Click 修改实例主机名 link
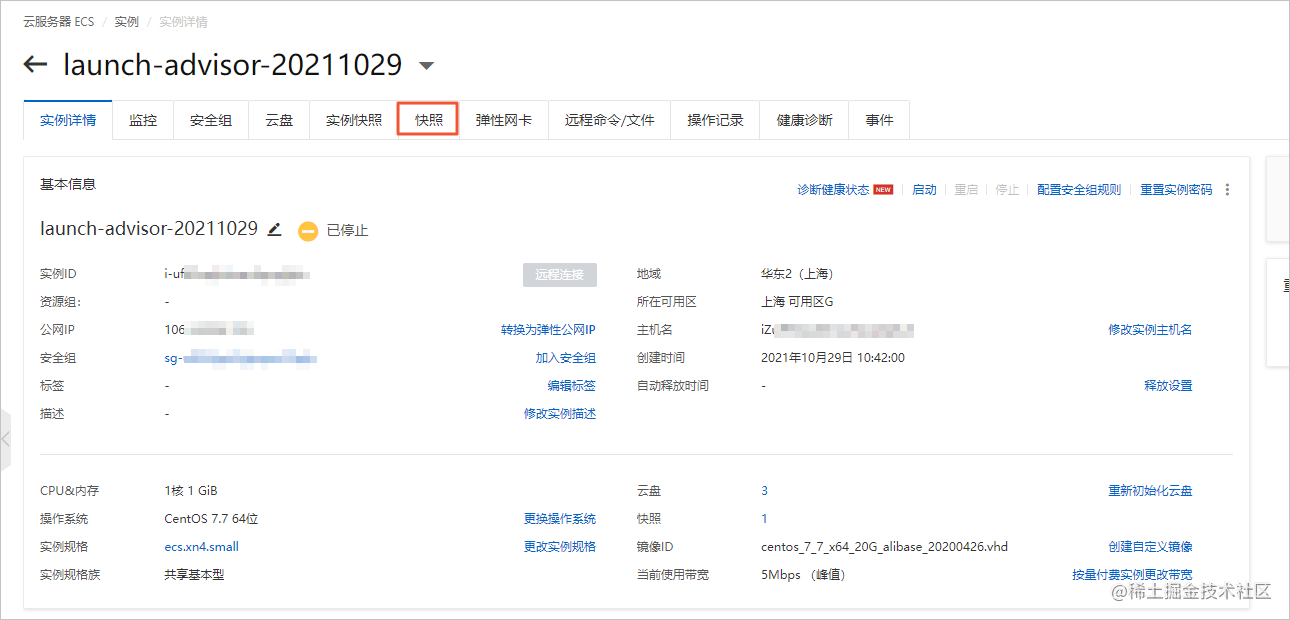The height and width of the screenshot is (620, 1290). tap(1150, 330)
